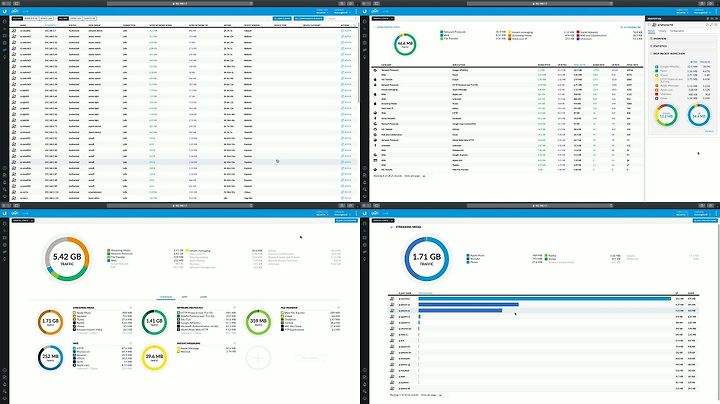Click the sidebar toggle icon in the top-left browser toolbar
Image resolution: width=720 pixels, height=404 pixels.
click(x=15, y=3)
